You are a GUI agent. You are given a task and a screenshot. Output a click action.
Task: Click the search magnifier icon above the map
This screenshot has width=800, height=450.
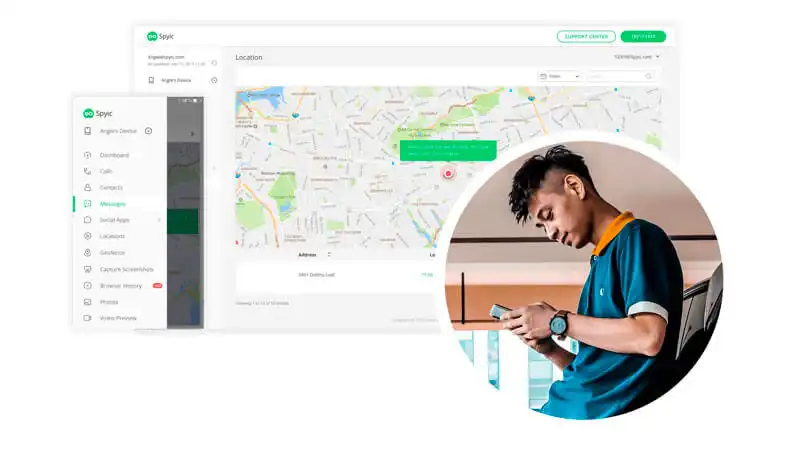tap(648, 77)
